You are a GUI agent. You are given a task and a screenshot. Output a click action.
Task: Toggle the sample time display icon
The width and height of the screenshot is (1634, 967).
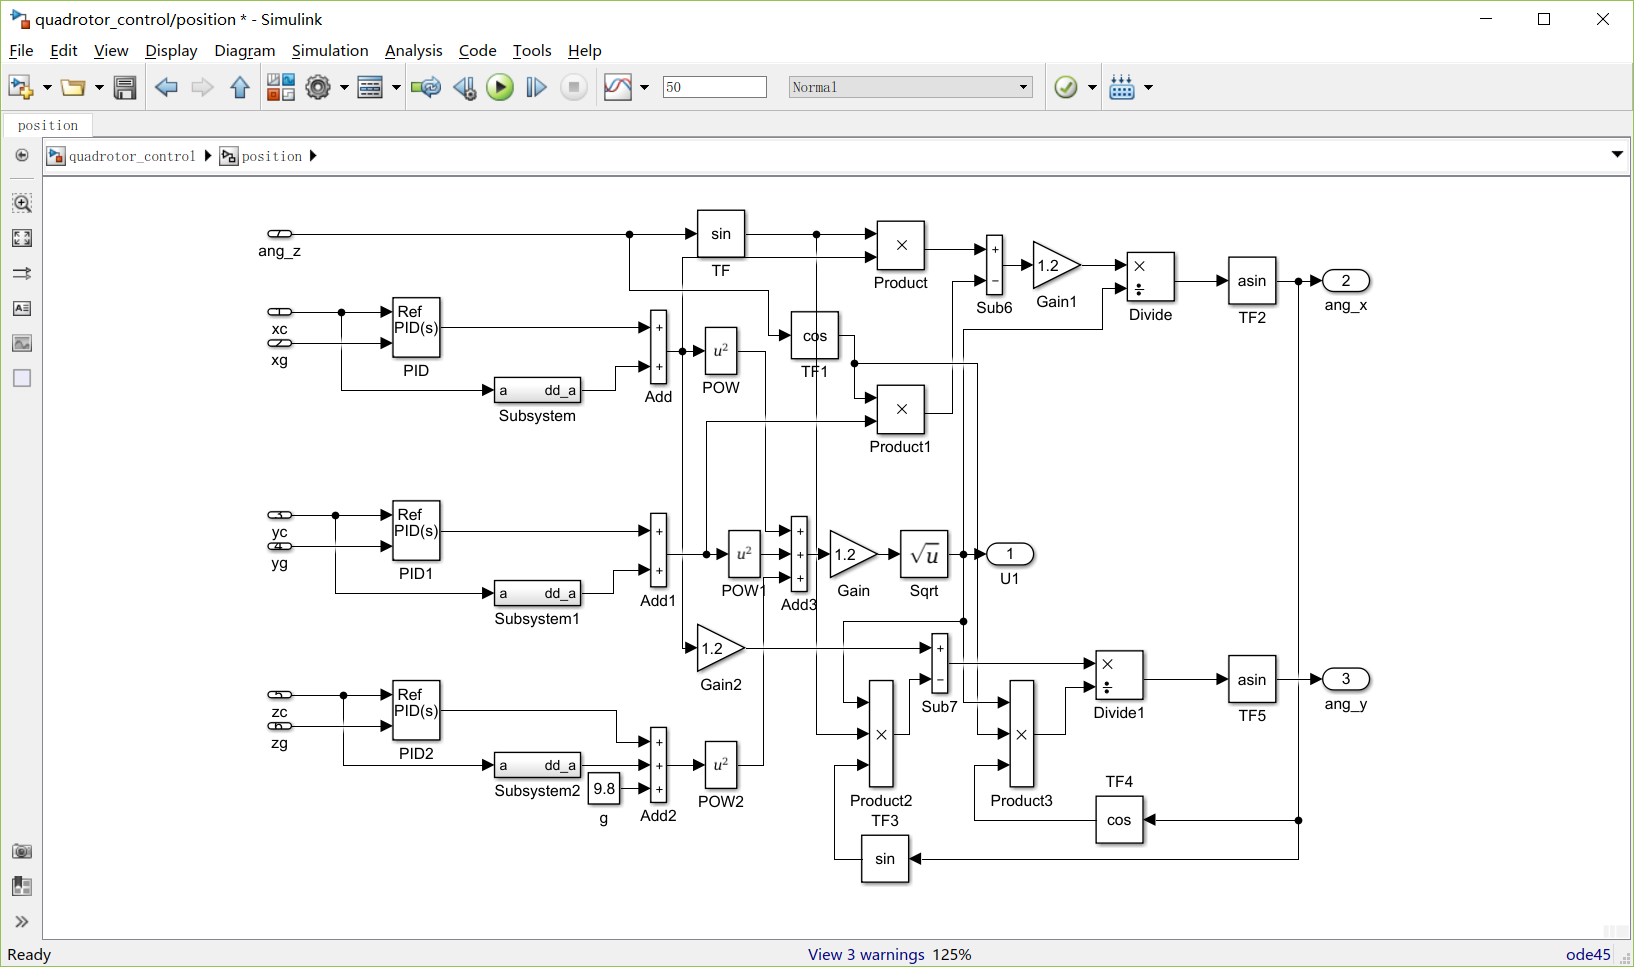tap(22, 273)
